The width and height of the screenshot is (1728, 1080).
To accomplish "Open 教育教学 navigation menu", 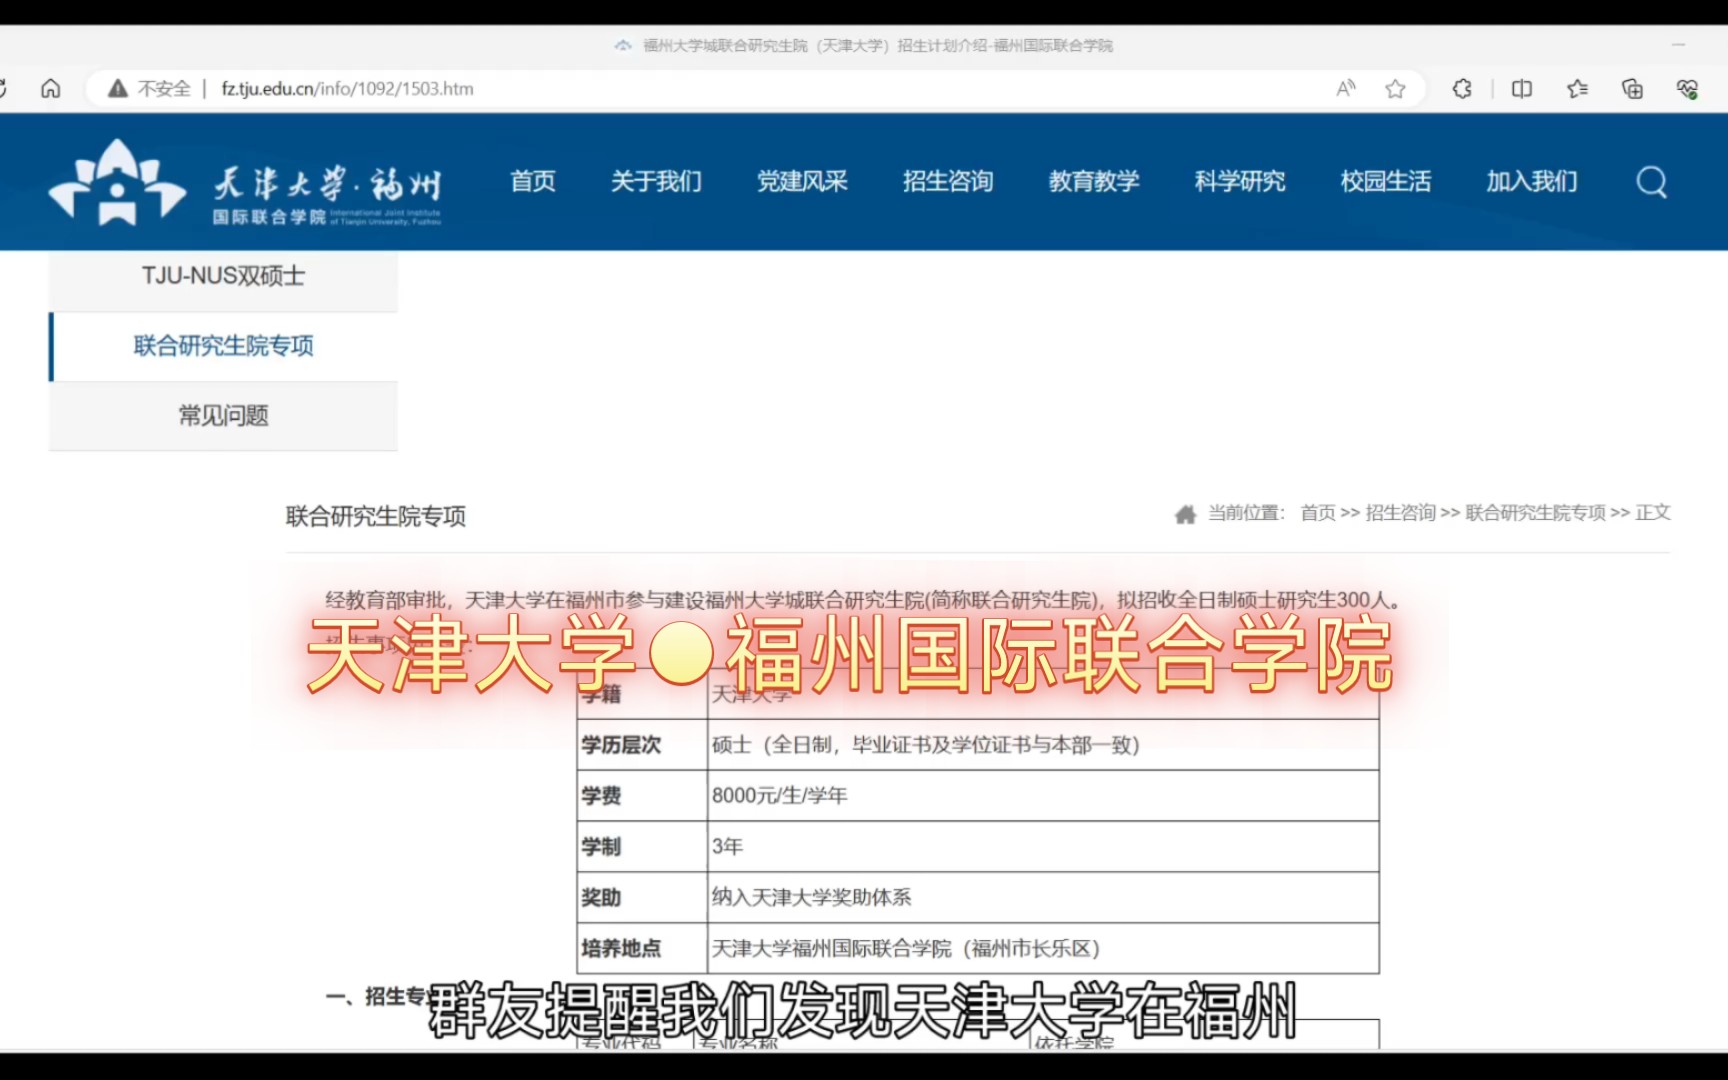I will point(1094,181).
